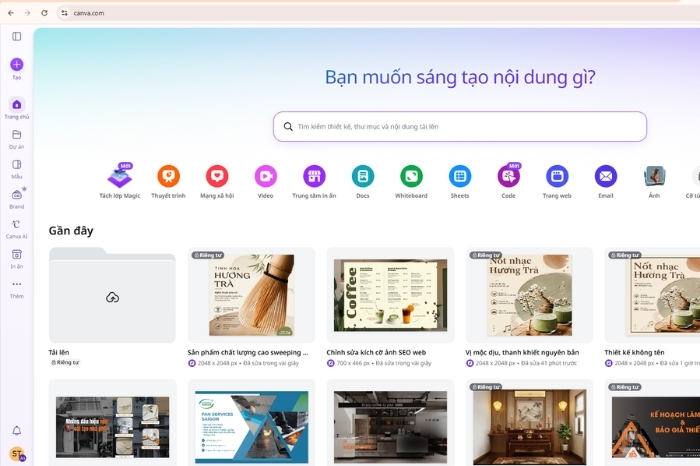Click the Gần đây heading

point(71,231)
